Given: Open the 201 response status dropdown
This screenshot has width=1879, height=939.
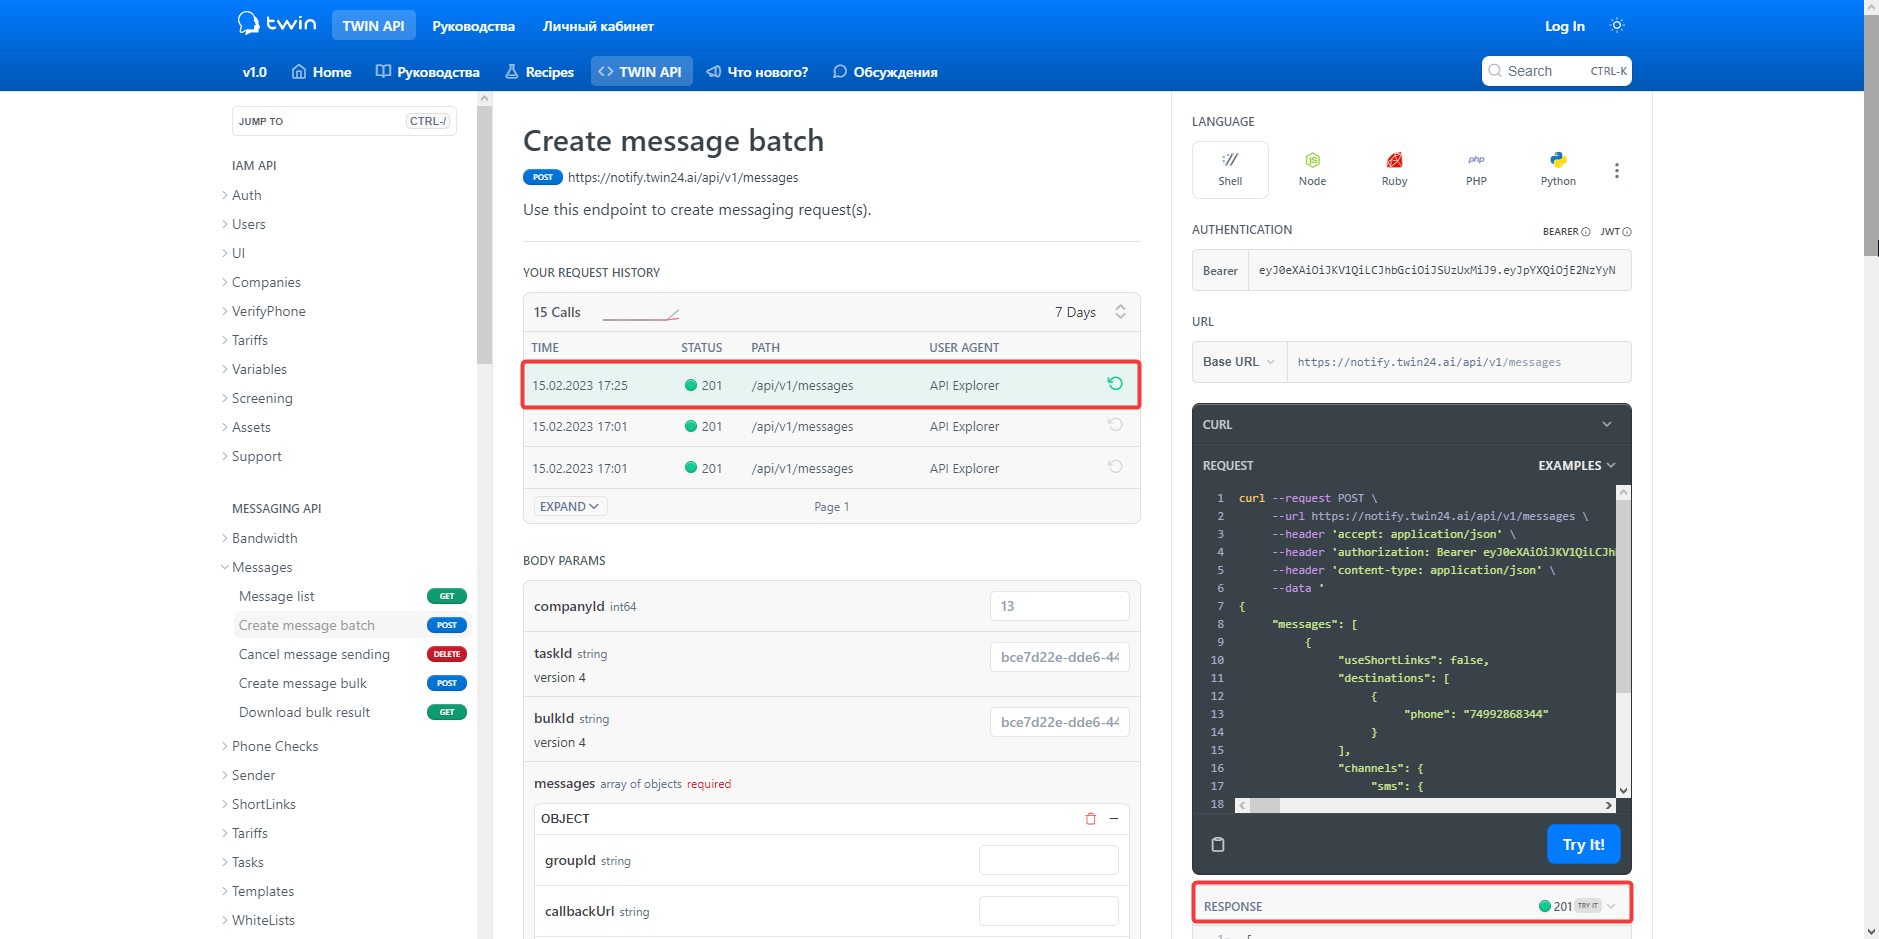Looking at the screenshot, I should tap(1578, 906).
